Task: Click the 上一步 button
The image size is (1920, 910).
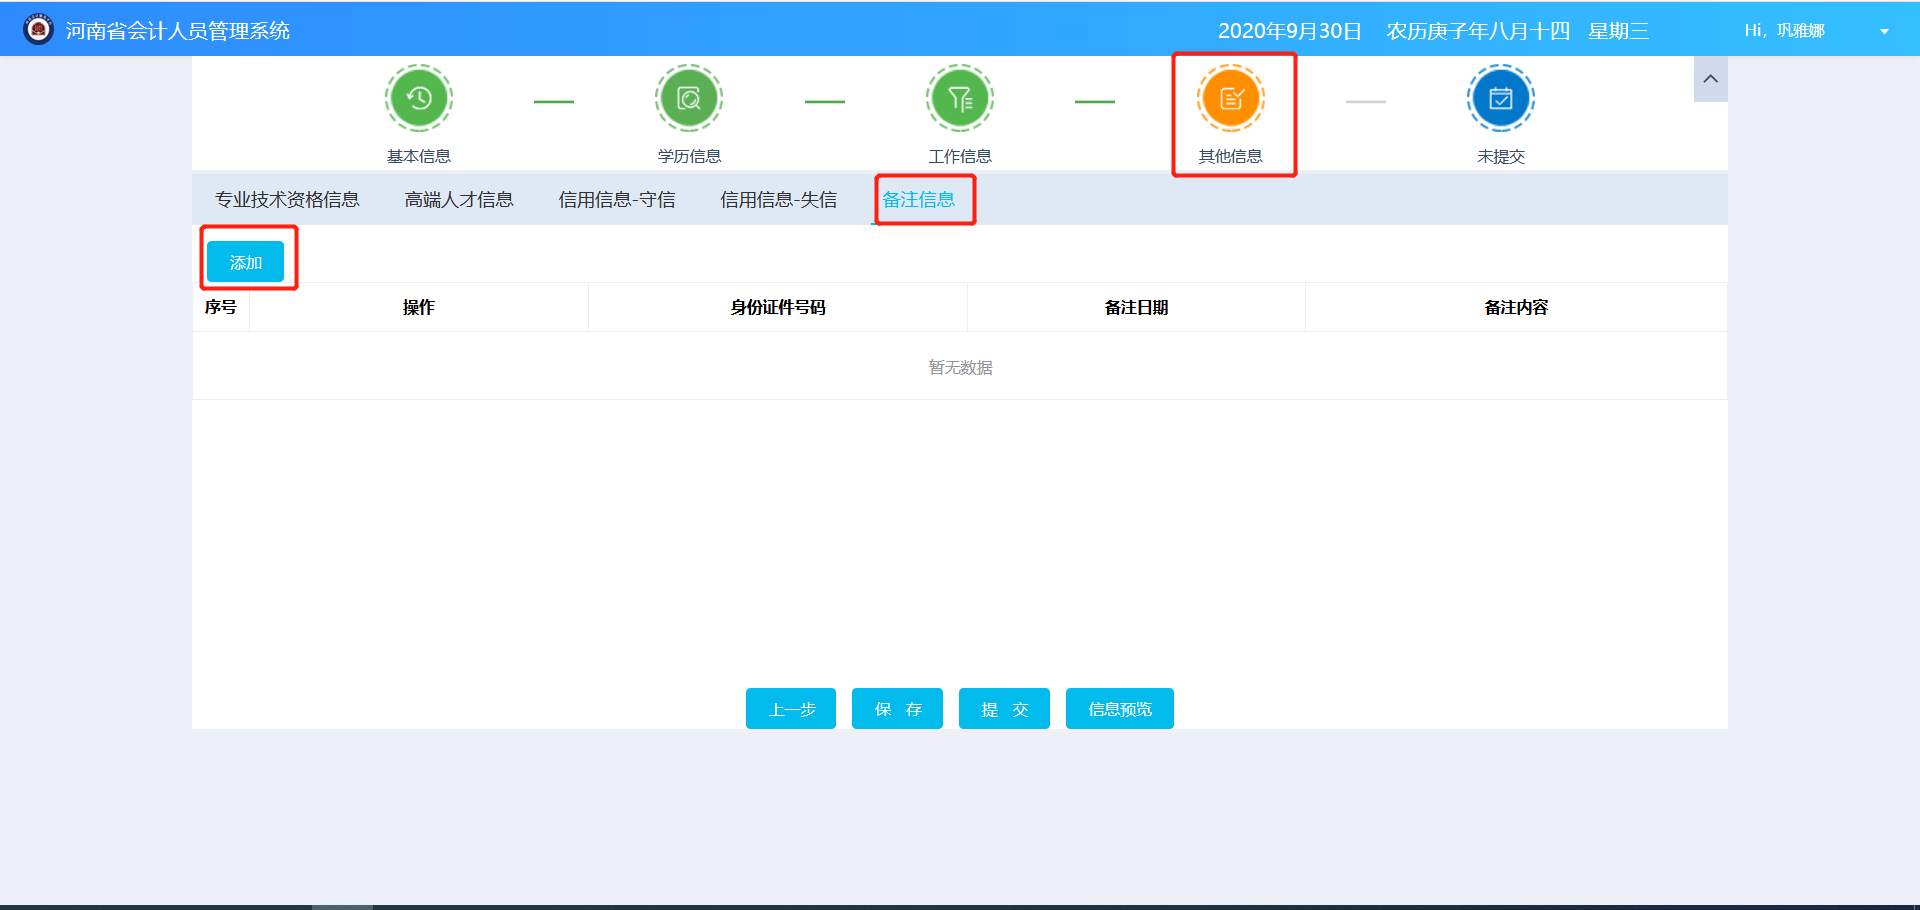Action: (x=790, y=708)
